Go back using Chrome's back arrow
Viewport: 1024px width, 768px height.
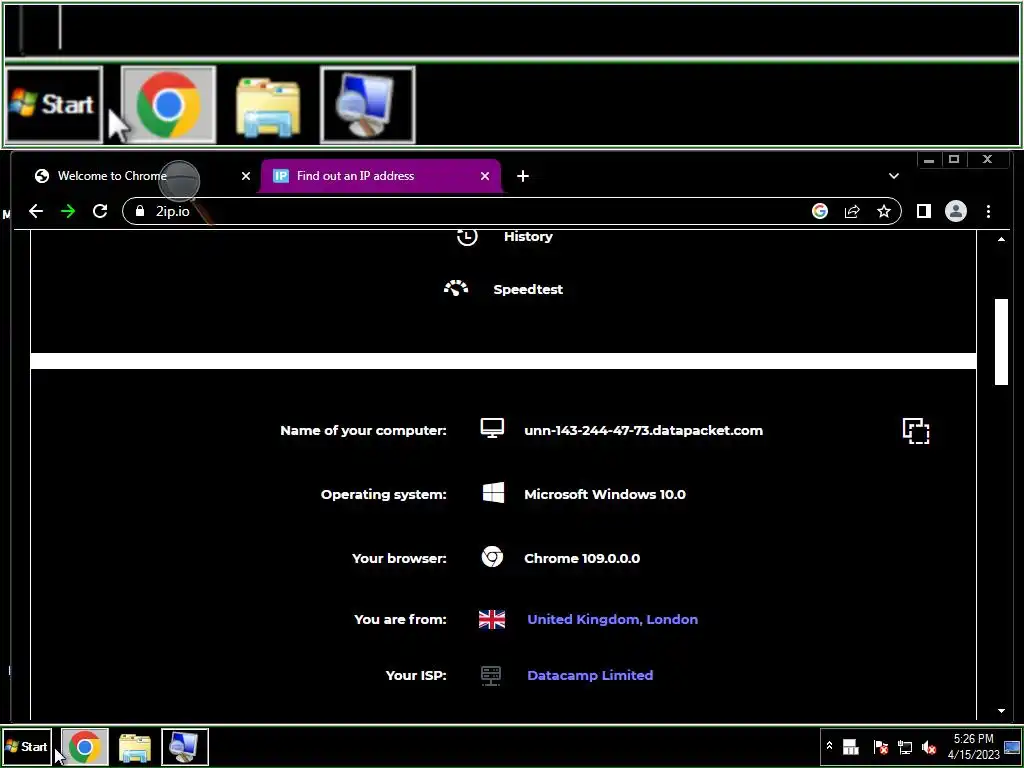[36, 211]
